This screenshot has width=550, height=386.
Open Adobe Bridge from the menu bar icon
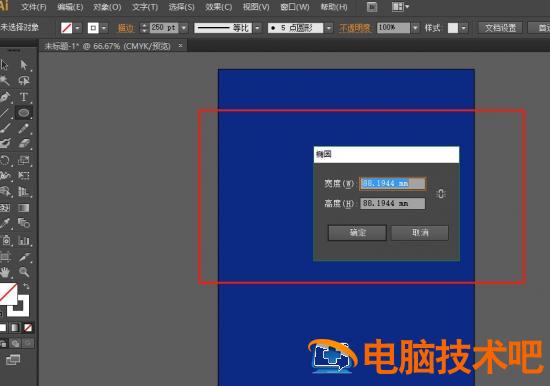point(372,7)
